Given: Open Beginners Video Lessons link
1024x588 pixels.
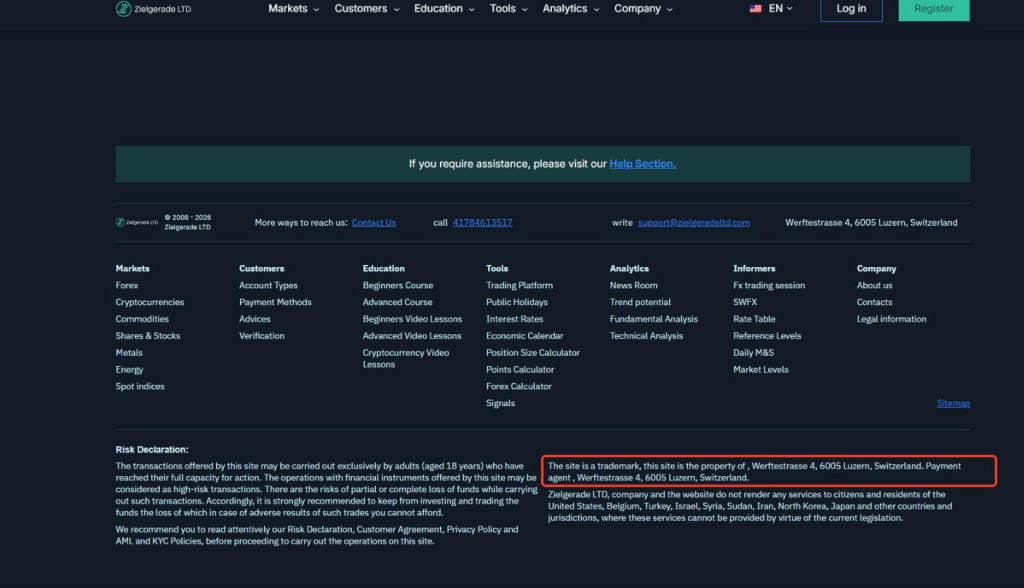Looking at the screenshot, I should coord(412,319).
